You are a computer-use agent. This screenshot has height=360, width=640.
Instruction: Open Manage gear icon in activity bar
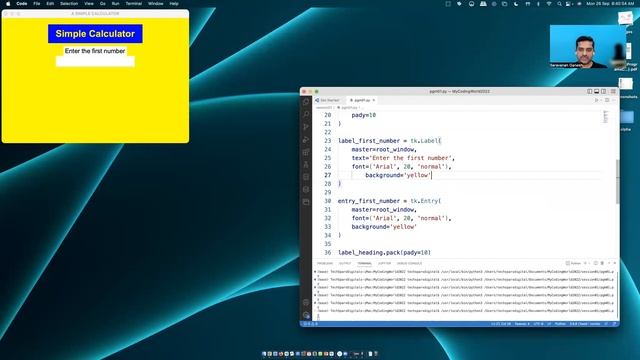click(x=306, y=315)
